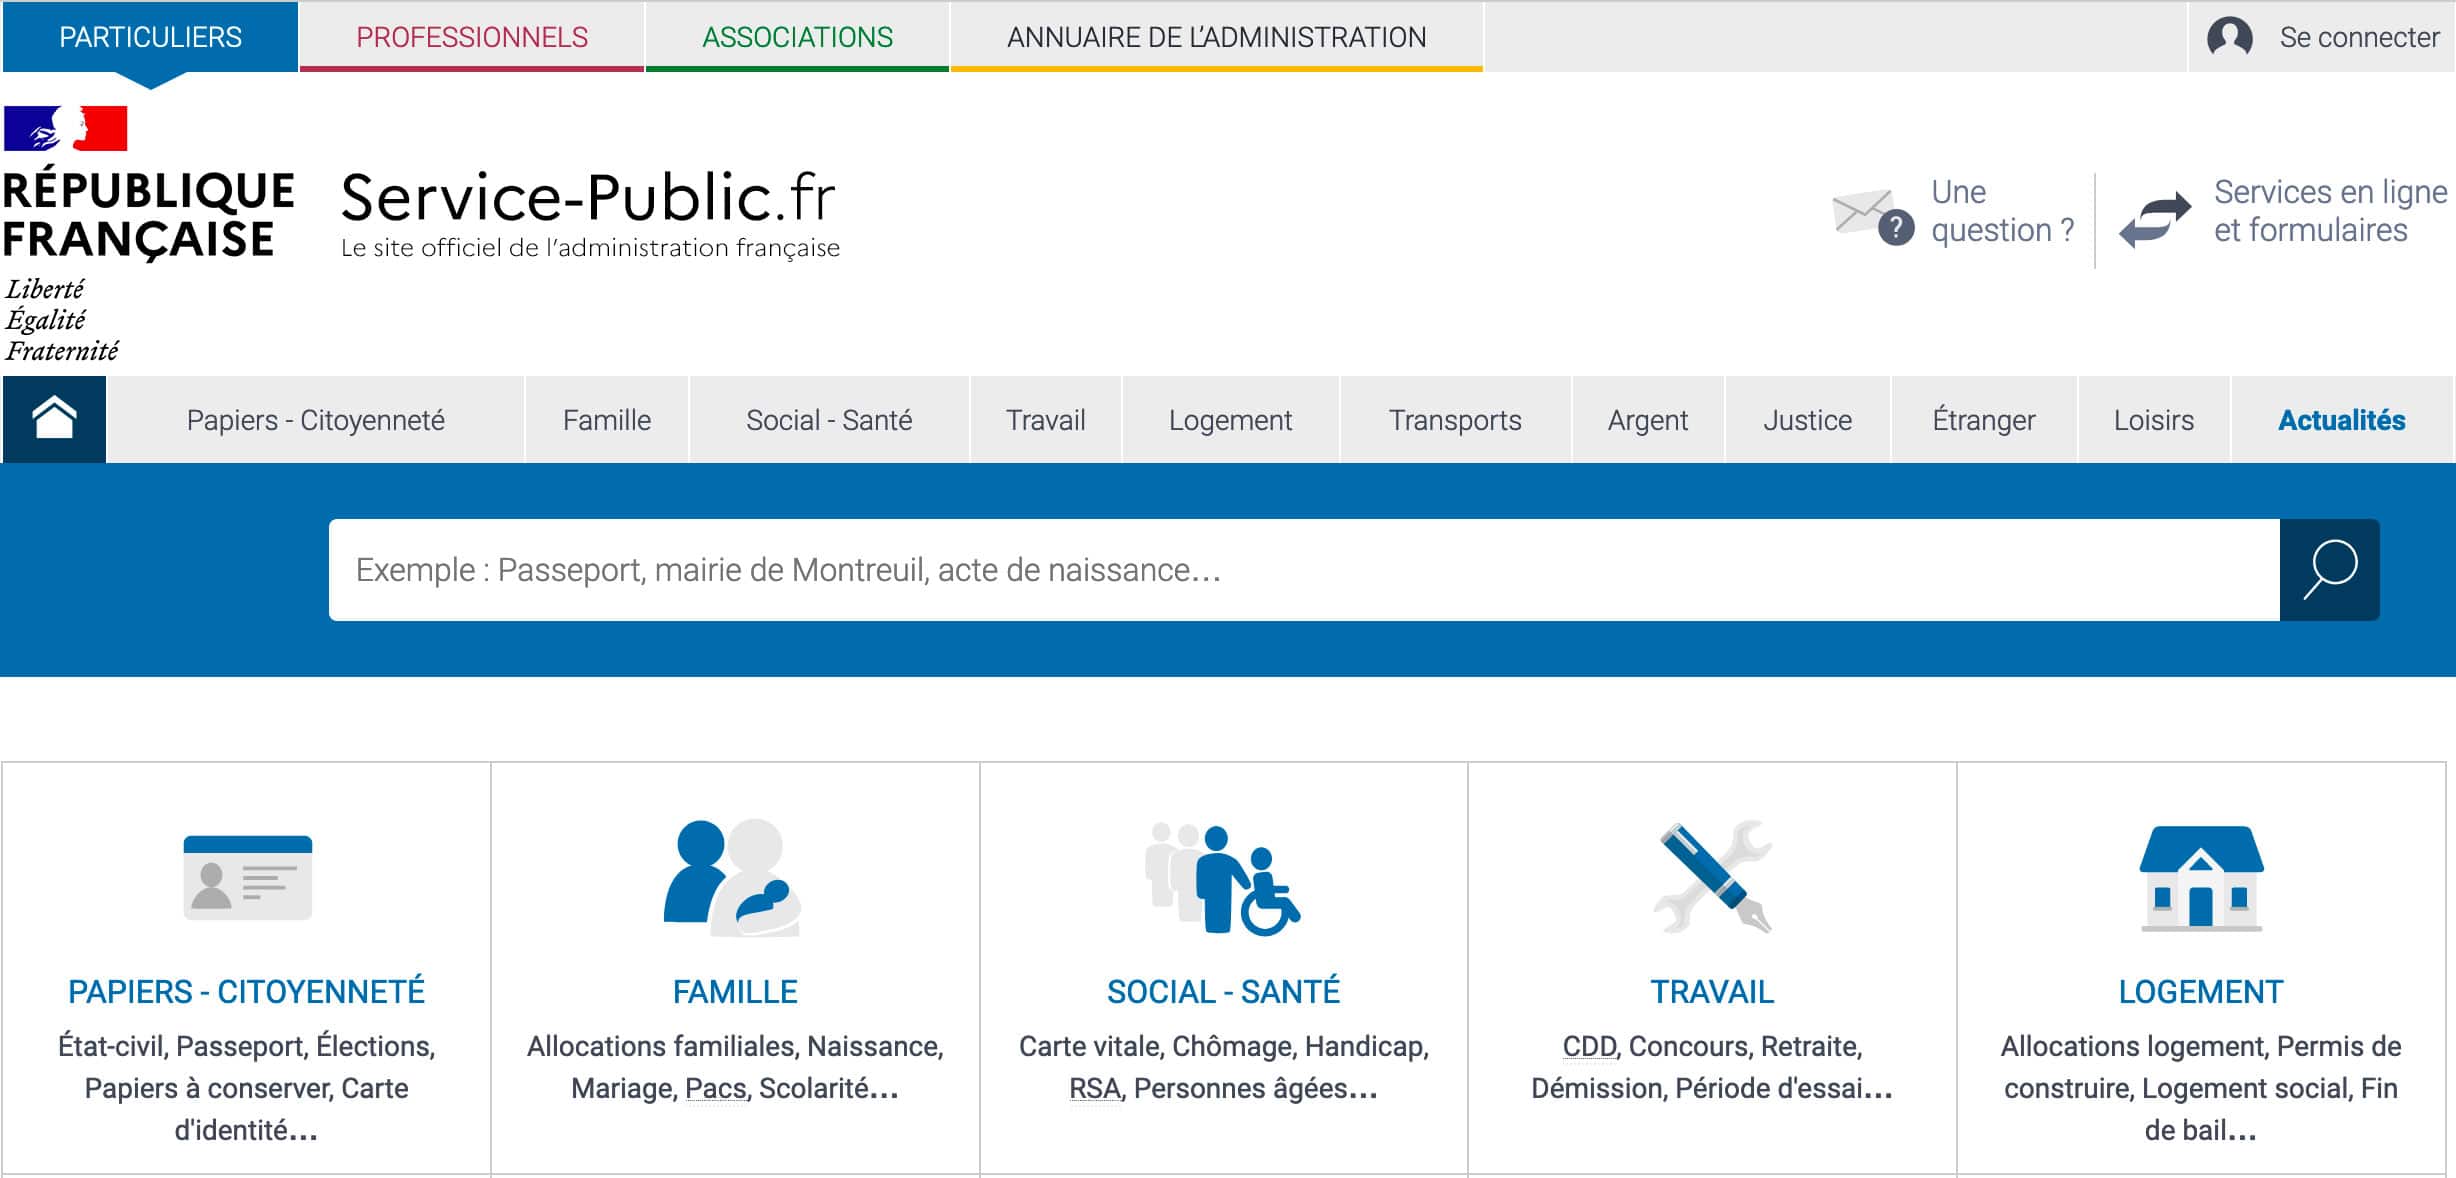Click Services en ligne et formulaires link

tap(2330, 211)
